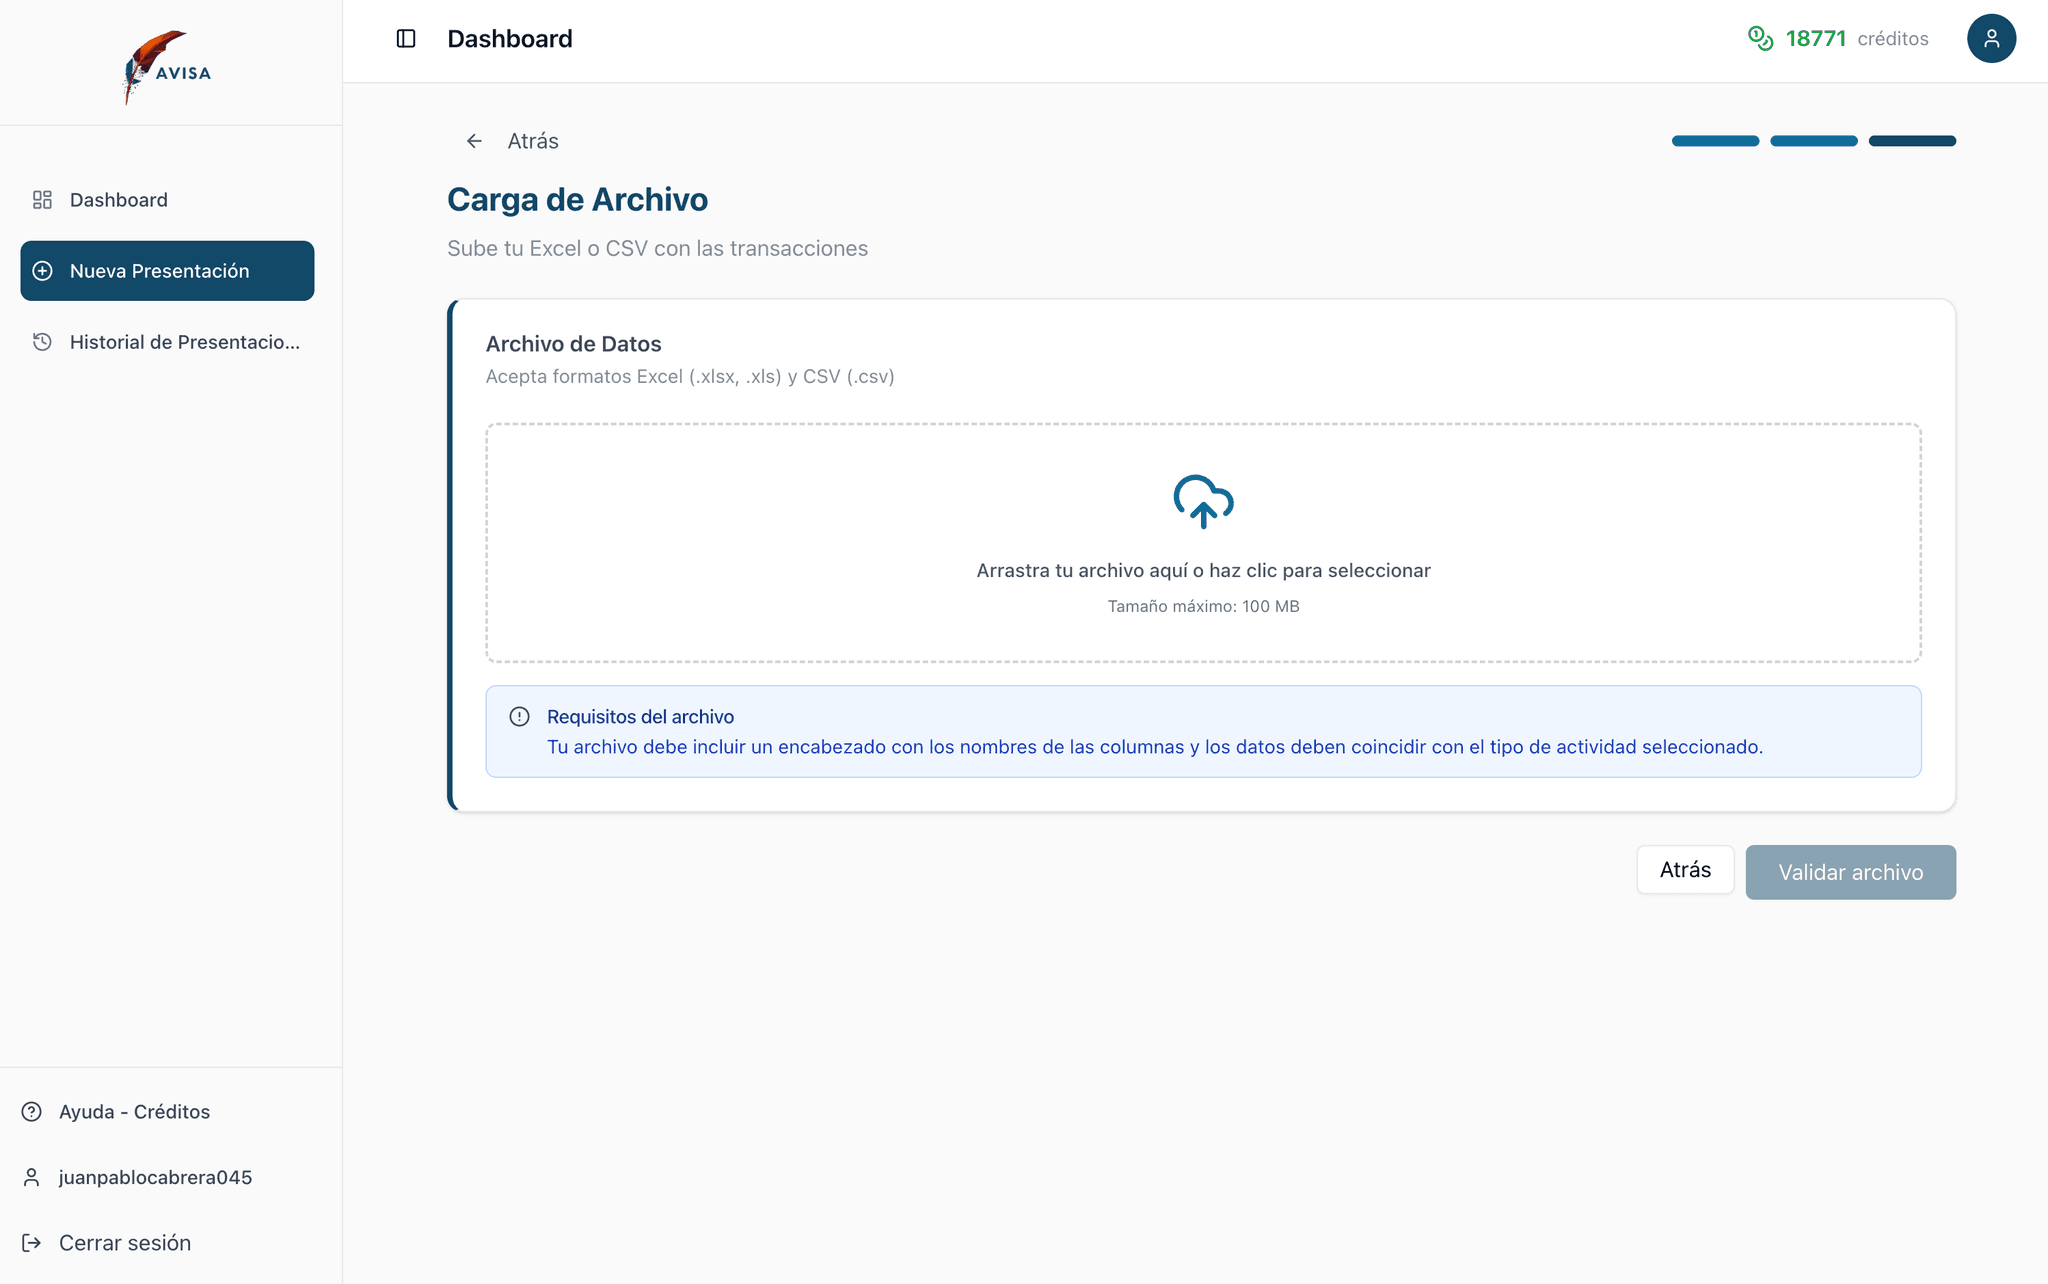Click the history icon beside Historial de Presentaciones
2048x1284 pixels.
(41, 342)
